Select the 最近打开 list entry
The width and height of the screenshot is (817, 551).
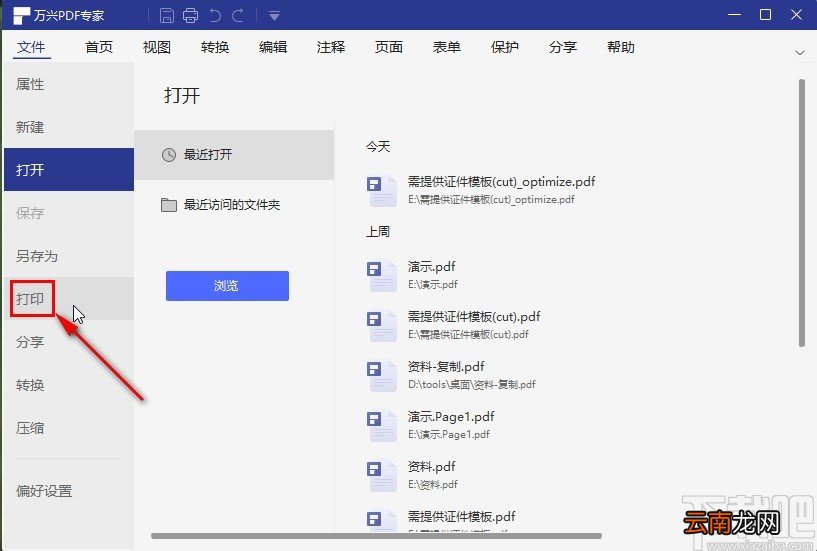(x=234, y=155)
